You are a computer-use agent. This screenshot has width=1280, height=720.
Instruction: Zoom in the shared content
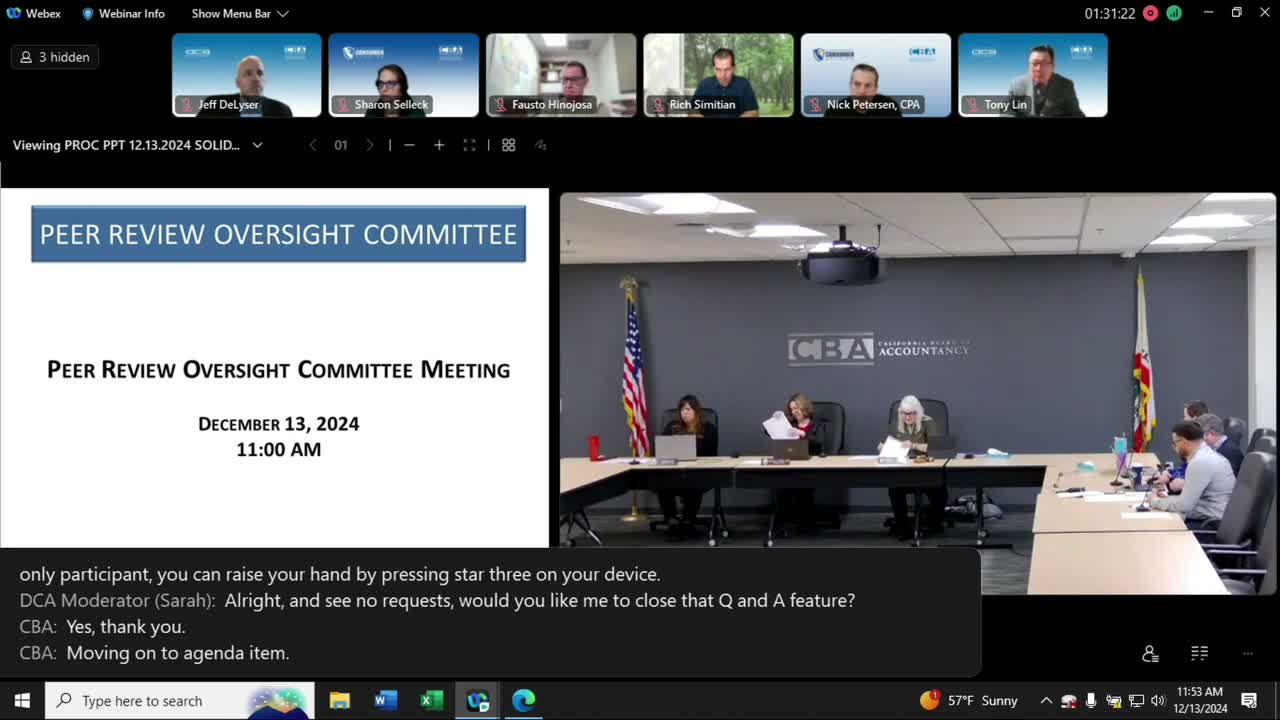coord(439,145)
